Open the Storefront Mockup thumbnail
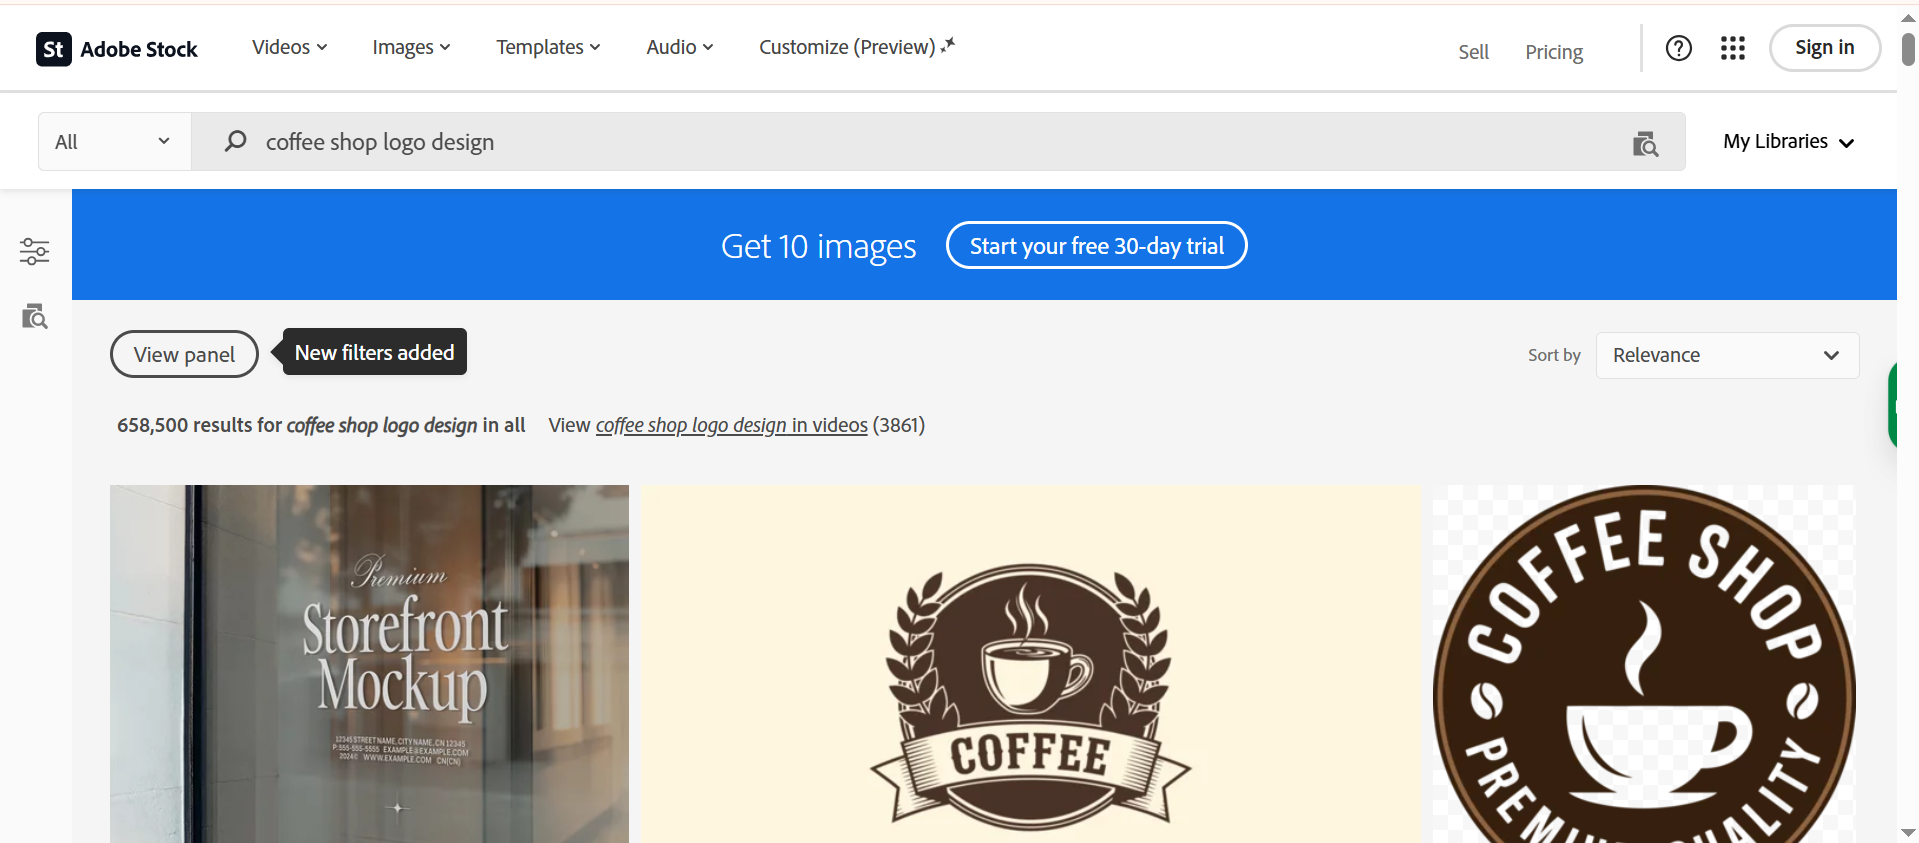The image size is (1919, 843). pos(369,664)
